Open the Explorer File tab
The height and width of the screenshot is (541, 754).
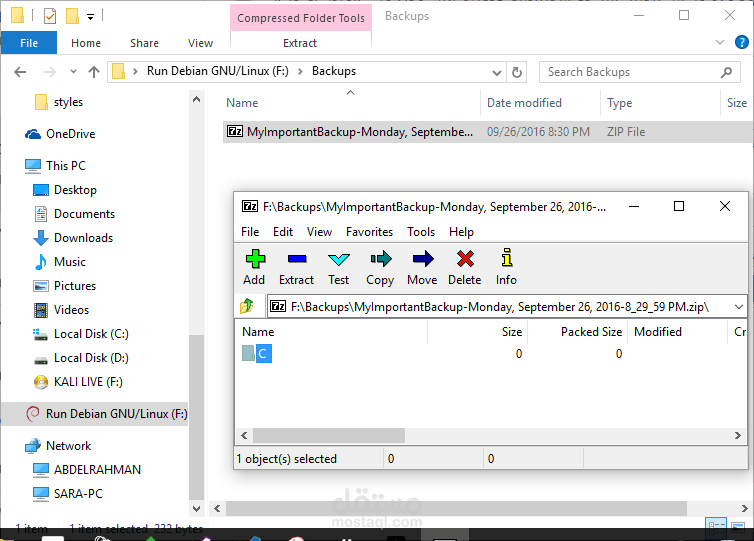click(29, 43)
